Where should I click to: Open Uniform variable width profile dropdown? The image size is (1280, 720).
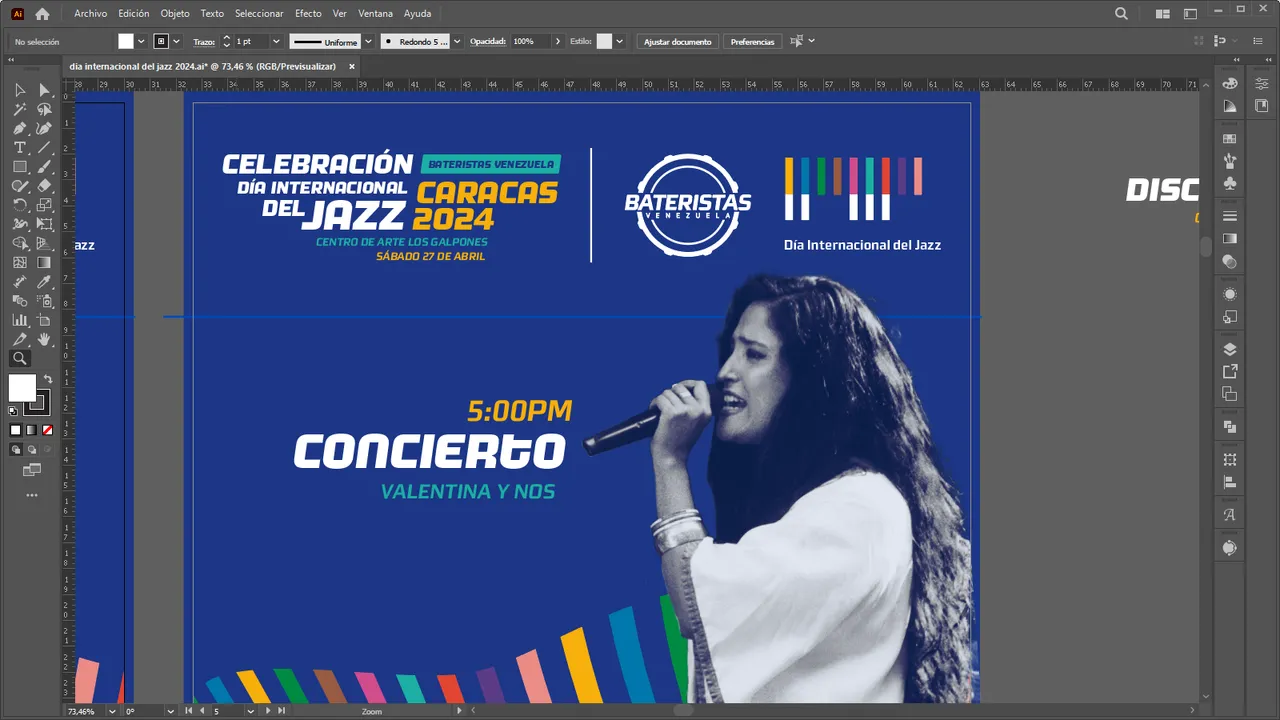(368, 42)
